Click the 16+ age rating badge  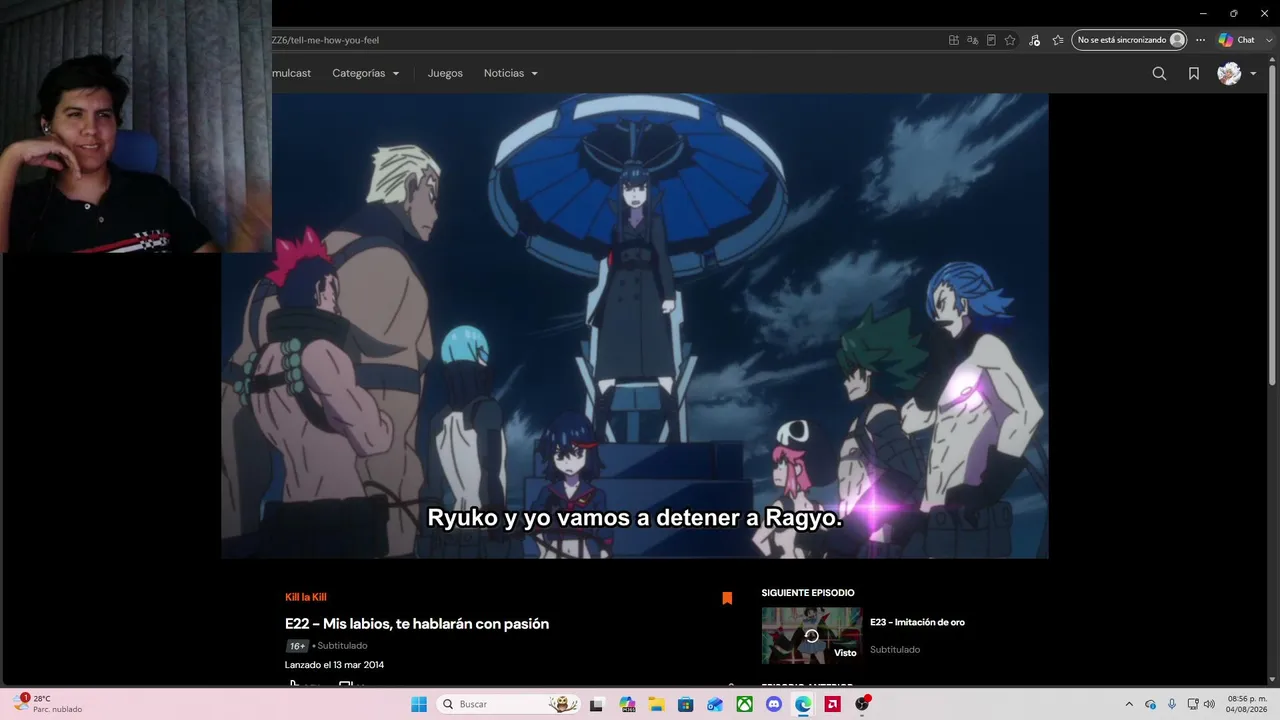[297, 646]
